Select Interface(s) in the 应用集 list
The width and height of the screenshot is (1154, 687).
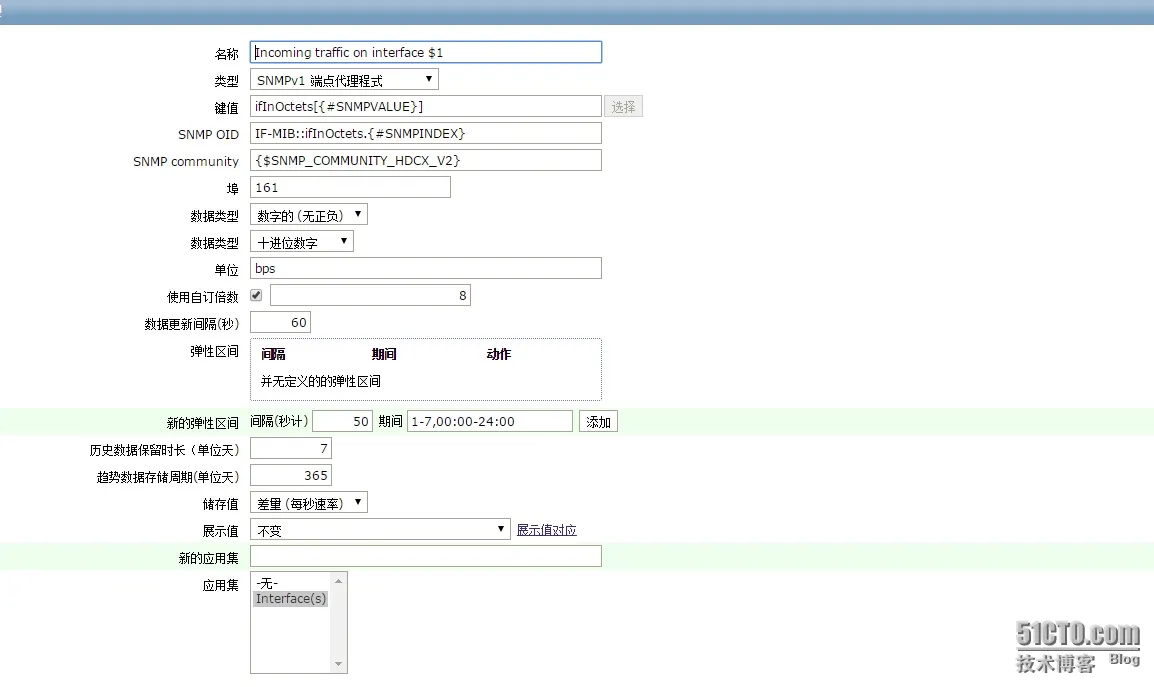click(291, 599)
